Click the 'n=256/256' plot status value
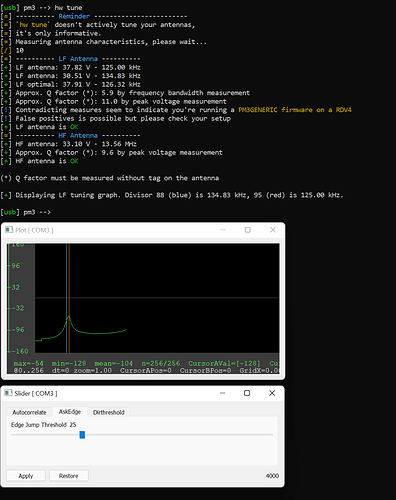Image resolution: width=396 pixels, height=500 pixels. (161, 363)
